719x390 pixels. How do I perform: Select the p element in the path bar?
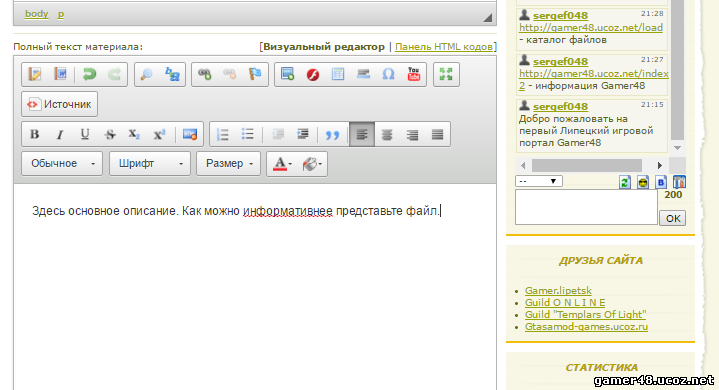tap(61, 14)
